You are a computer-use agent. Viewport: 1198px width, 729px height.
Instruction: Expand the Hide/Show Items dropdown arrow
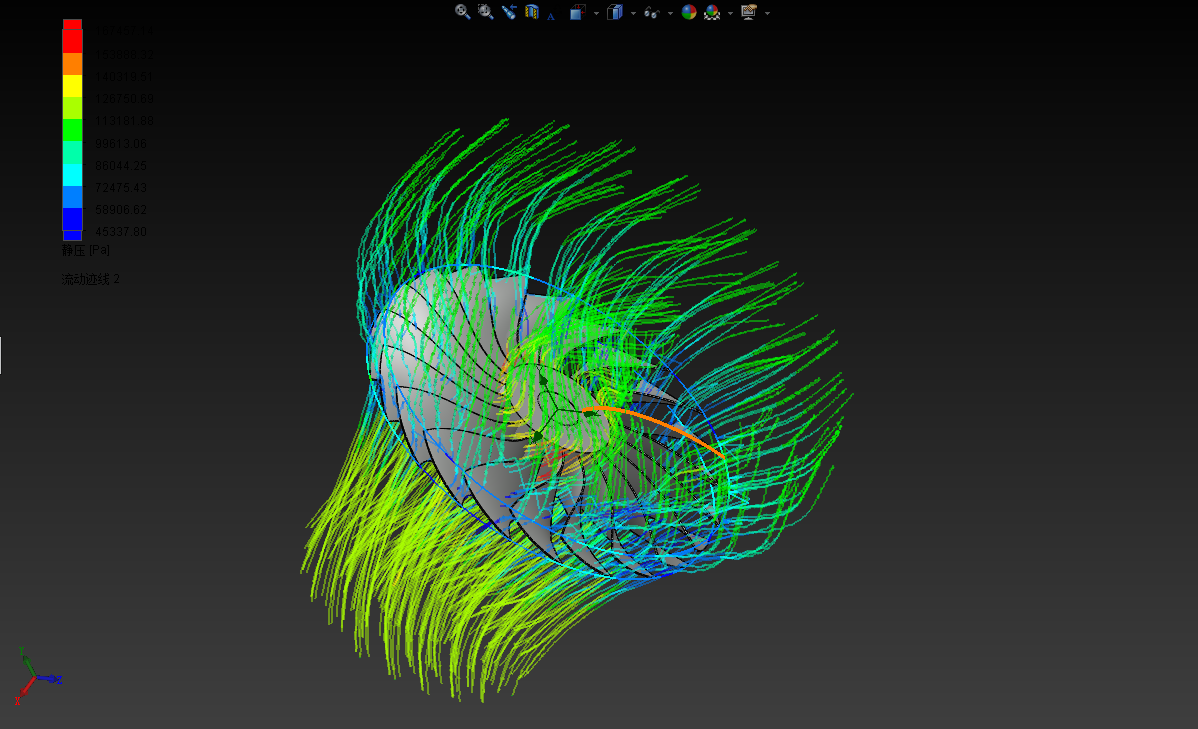coord(670,13)
